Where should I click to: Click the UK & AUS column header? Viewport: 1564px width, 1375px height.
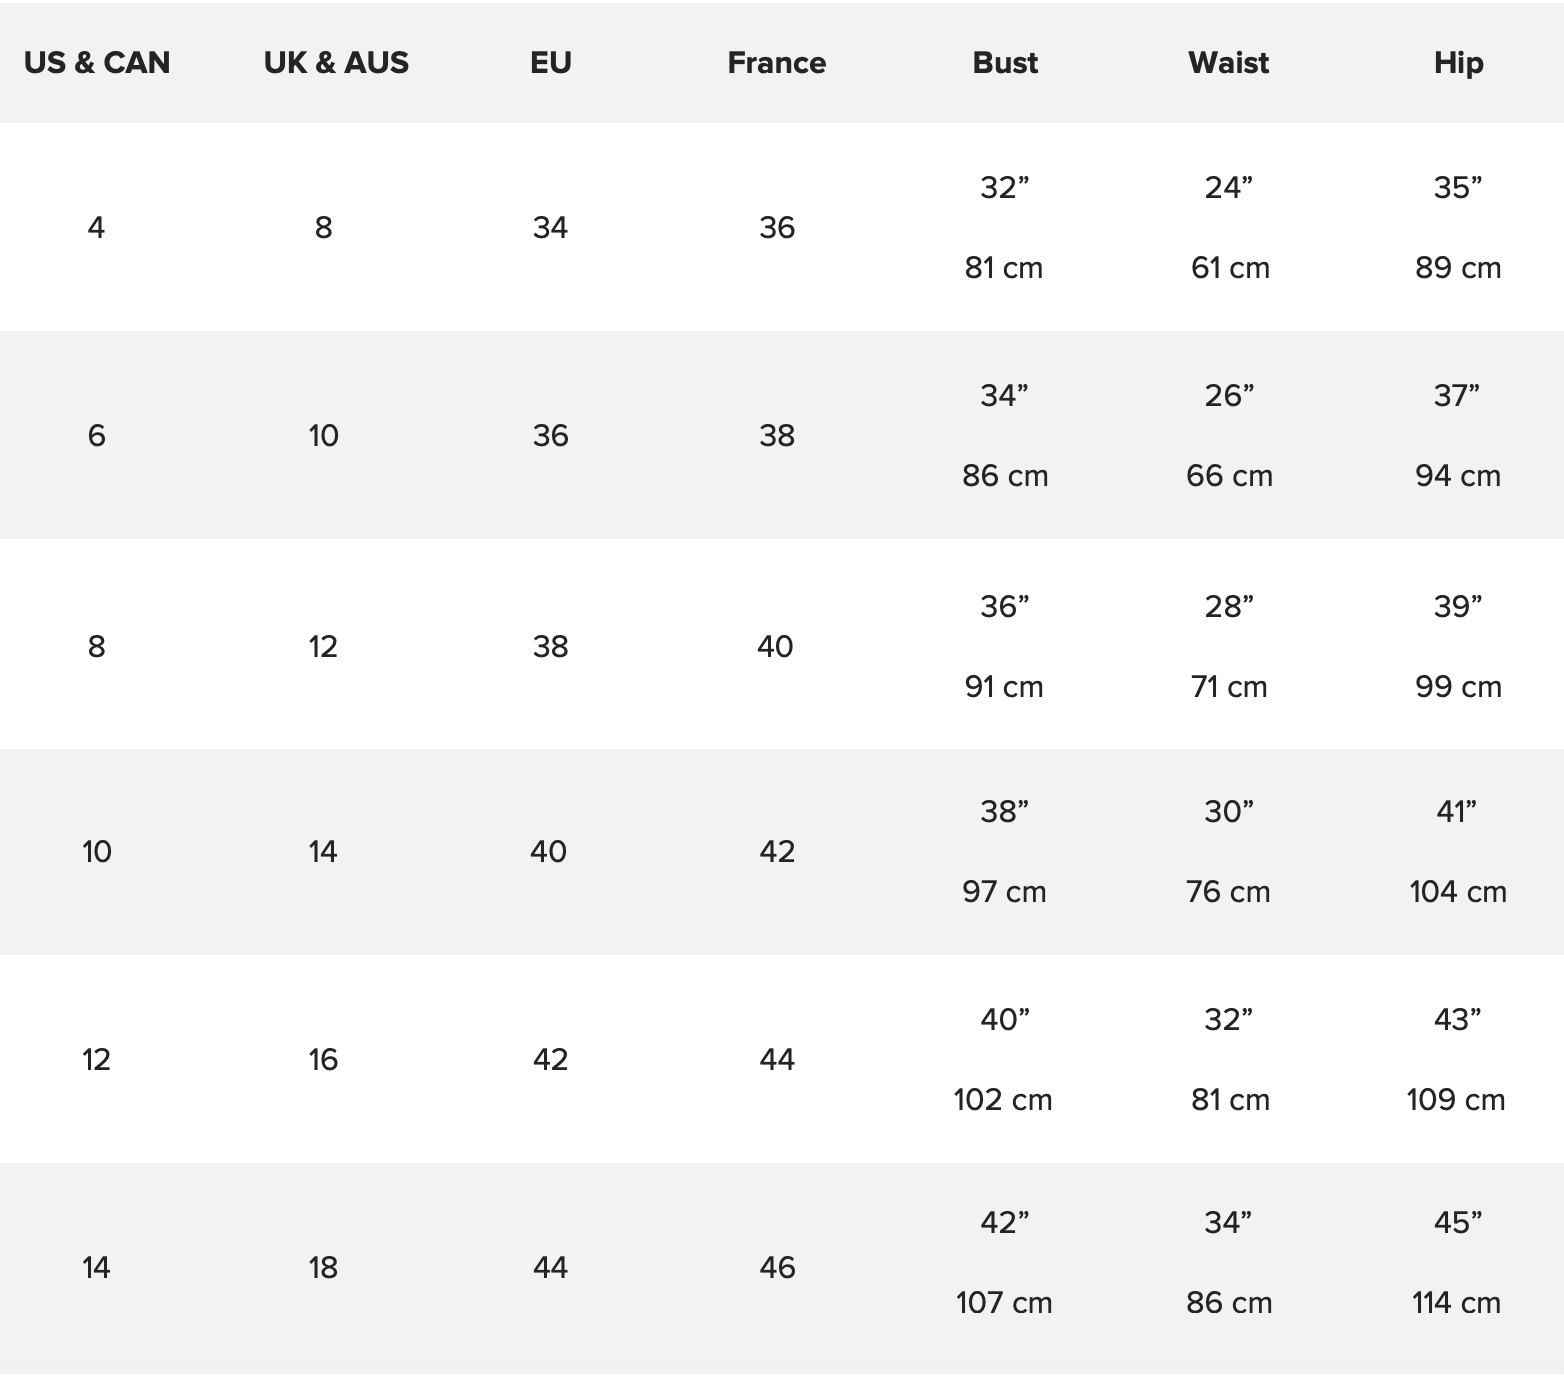[x=336, y=62]
